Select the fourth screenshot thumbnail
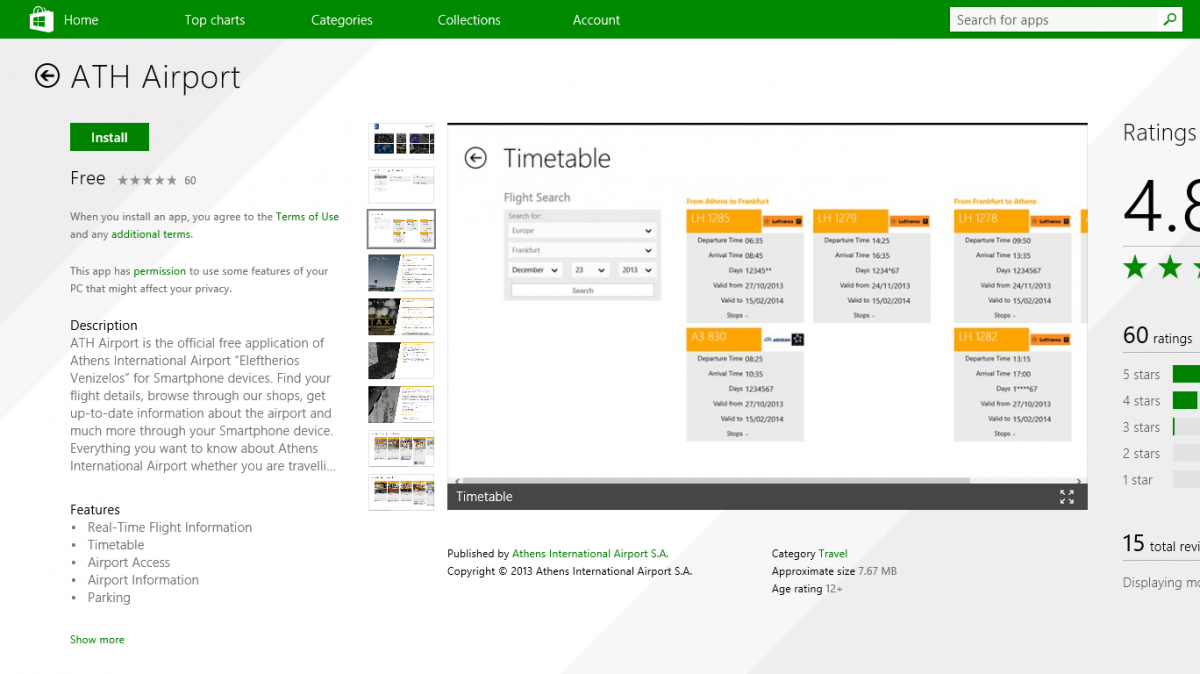Screen dimensions: 1200x674 401,273
